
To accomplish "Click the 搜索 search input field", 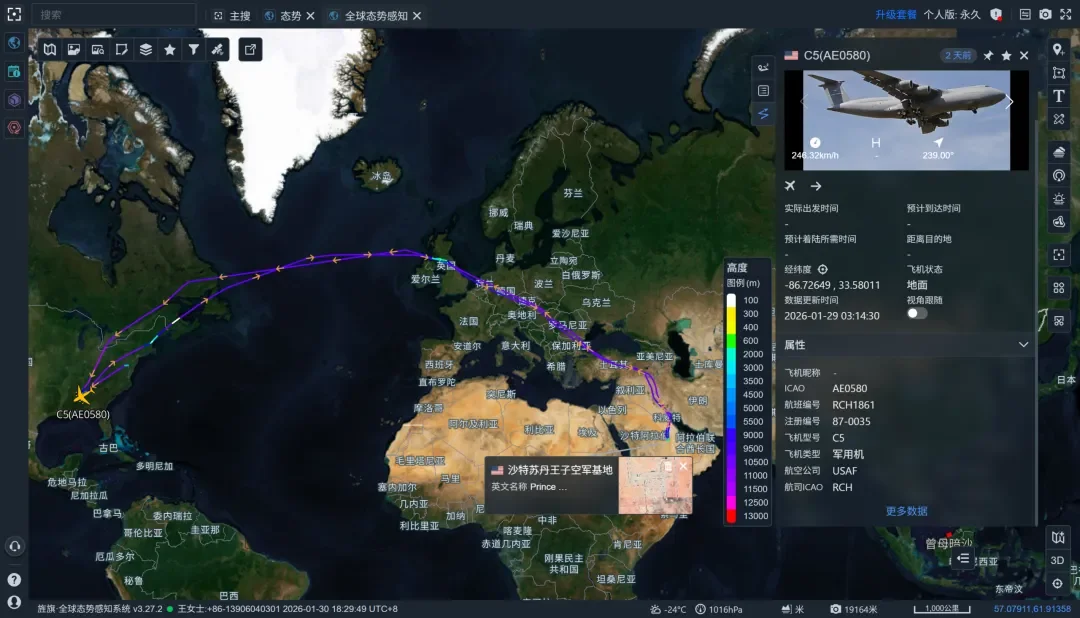I will (113, 15).
